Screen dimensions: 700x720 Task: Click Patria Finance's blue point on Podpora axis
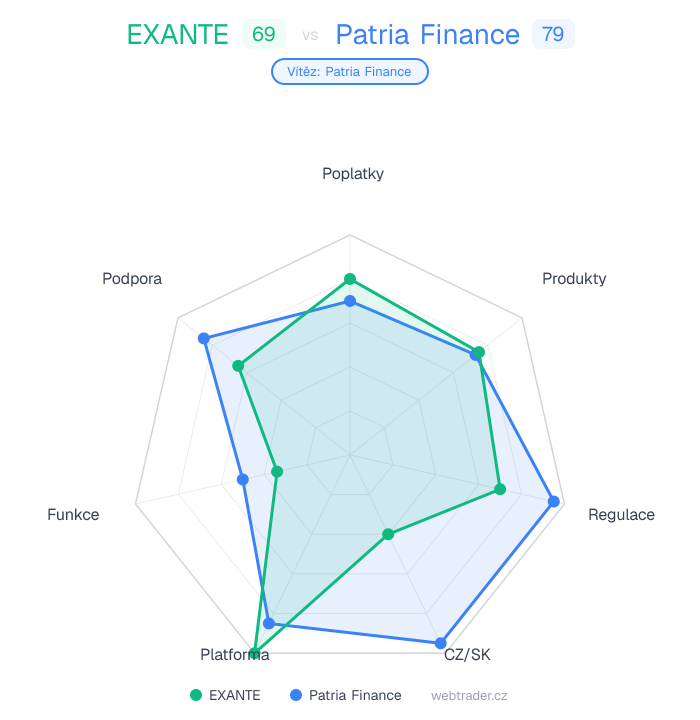204,339
